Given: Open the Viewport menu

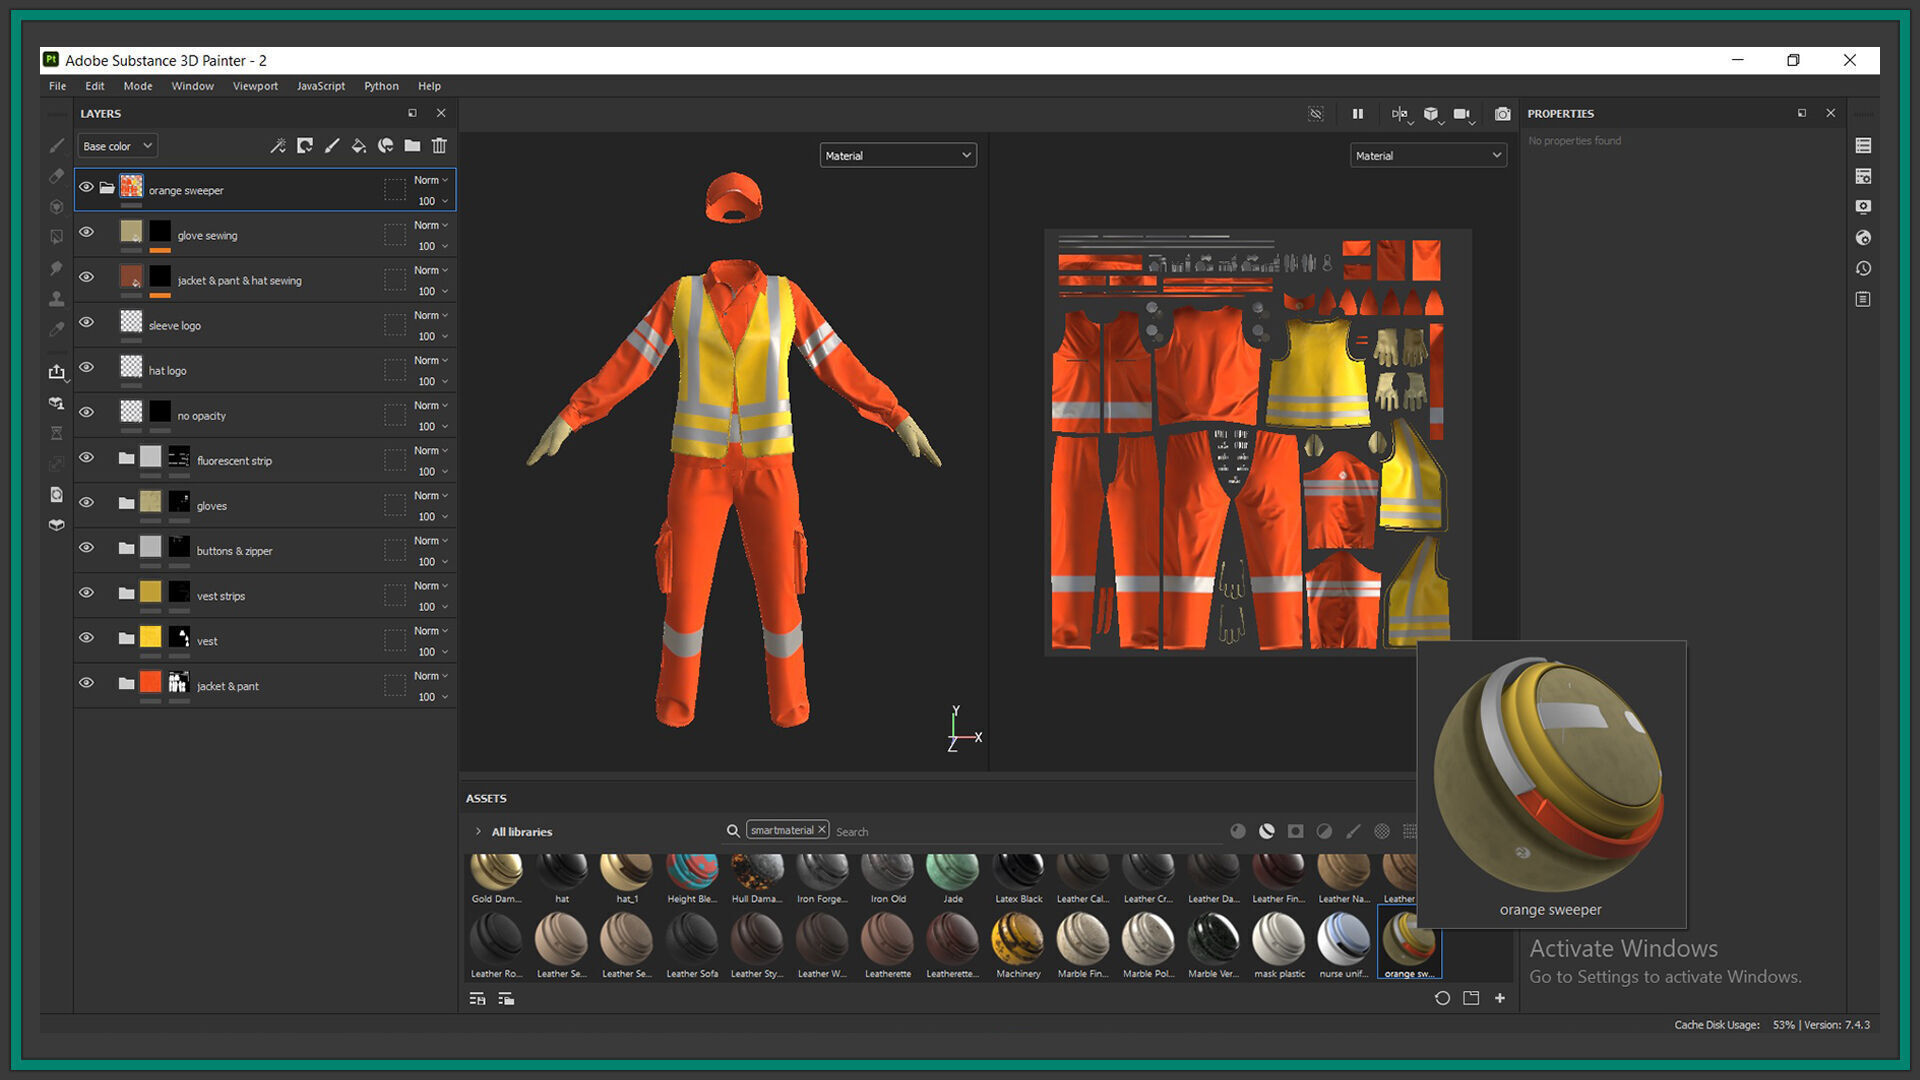Looking at the screenshot, I should pos(255,86).
